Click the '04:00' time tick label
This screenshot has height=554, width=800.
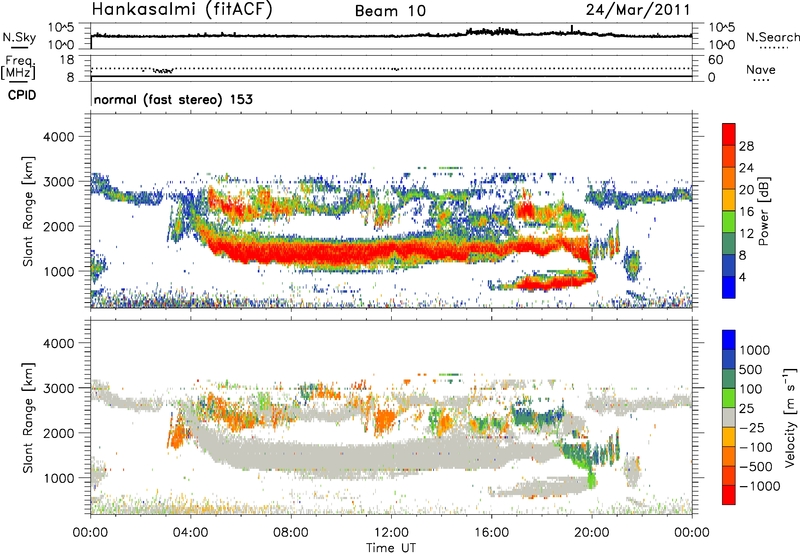click(190, 533)
